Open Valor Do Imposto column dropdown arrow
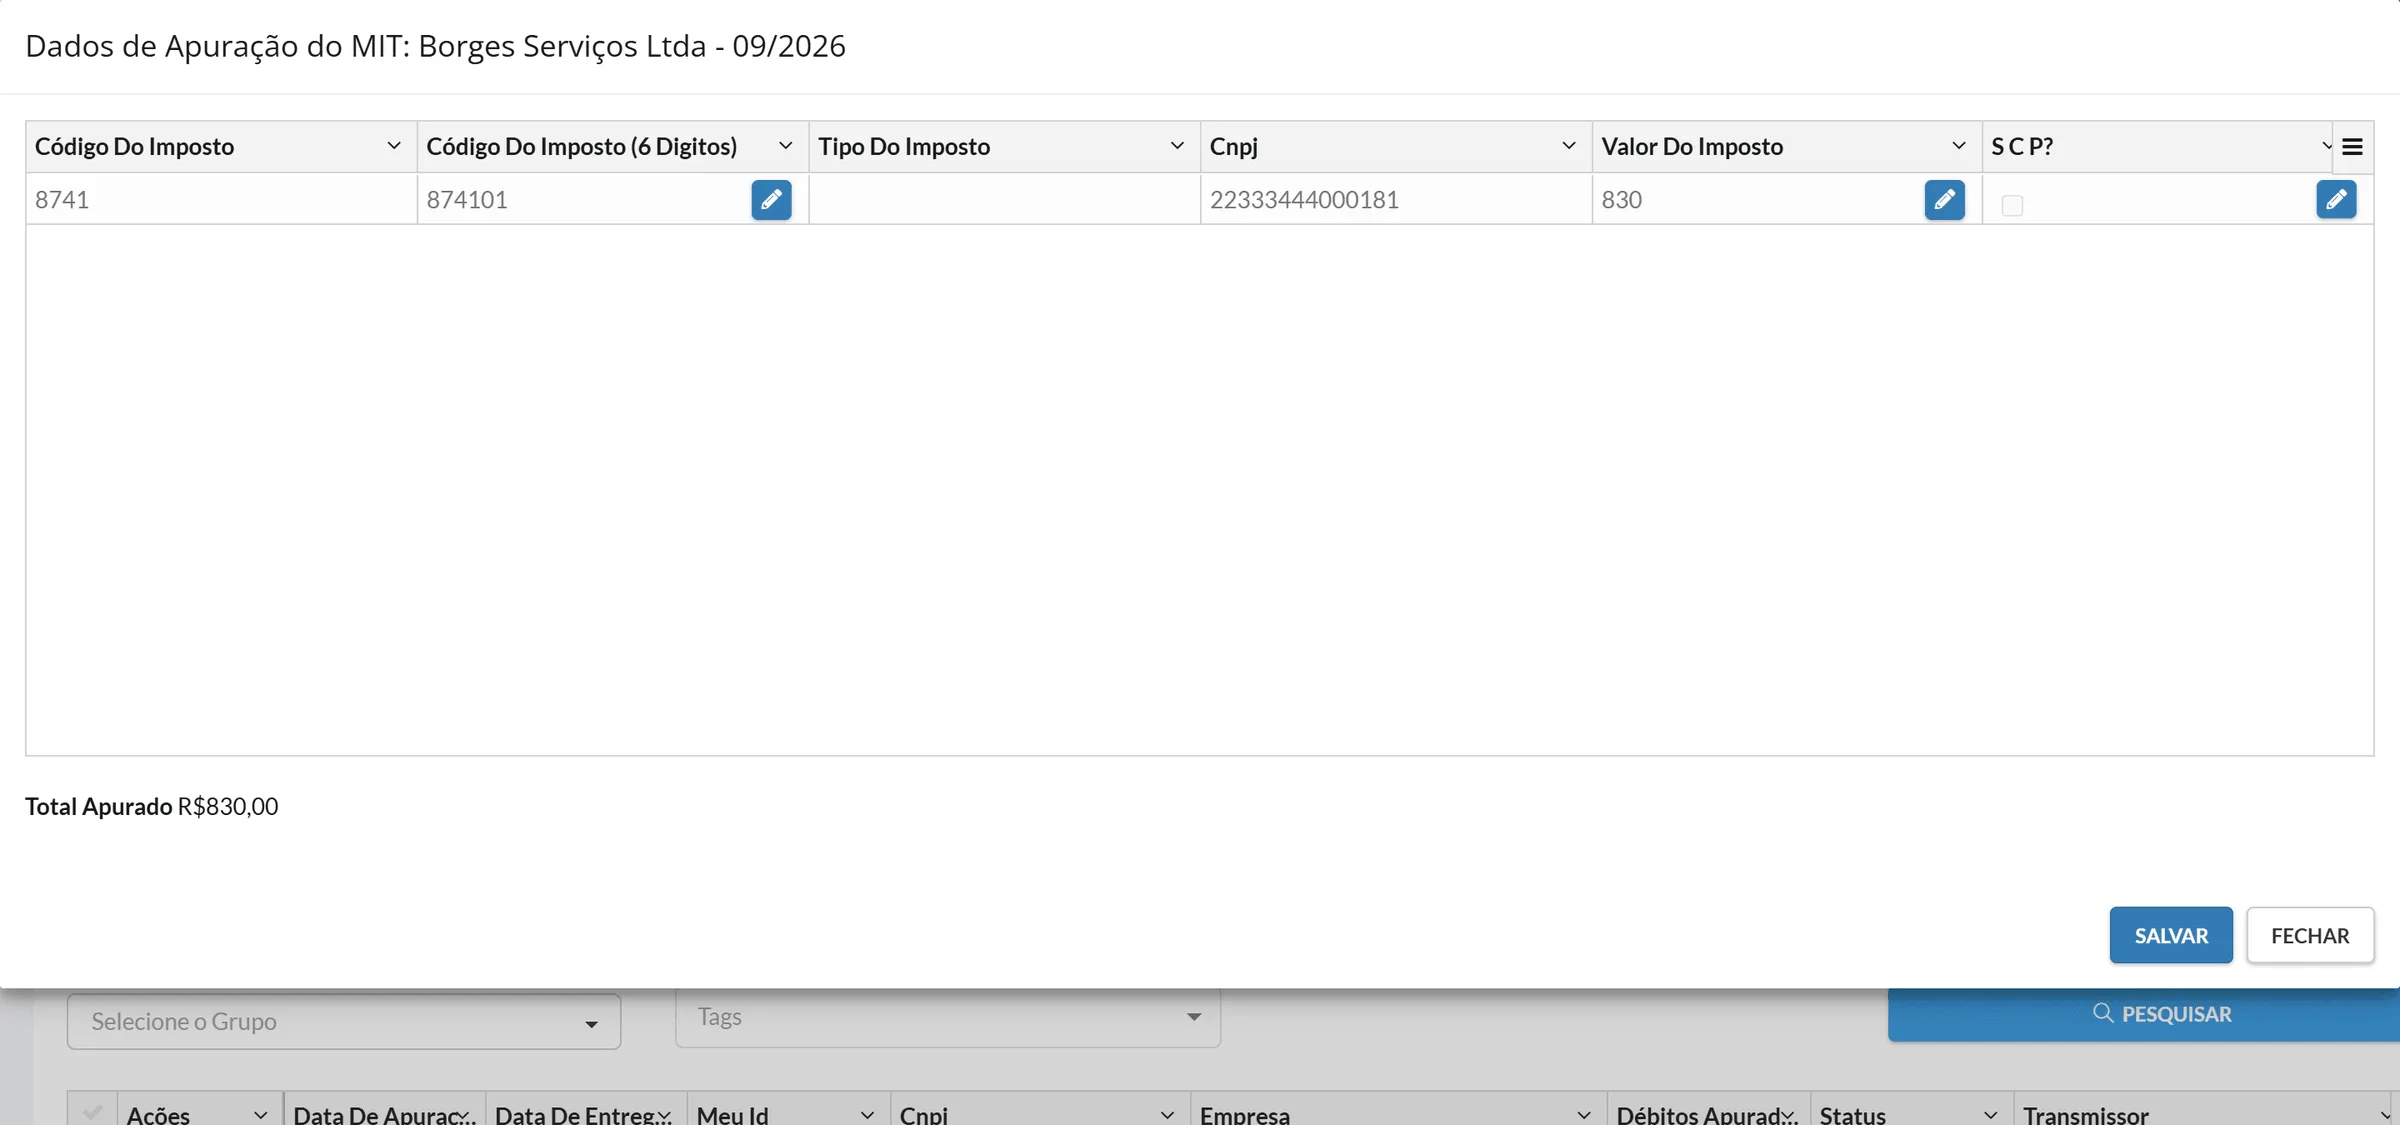Image resolution: width=2400 pixels, height=1125 pixels. pos(1959,146)
